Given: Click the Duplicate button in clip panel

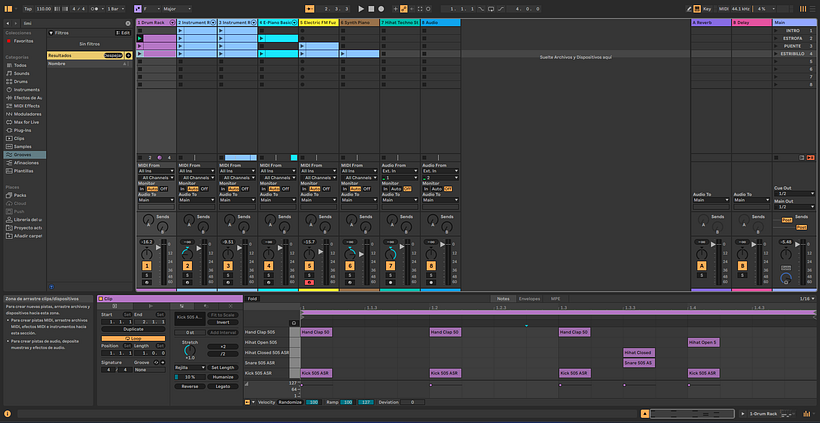Looking at the screenshot, I should [133, 329].
